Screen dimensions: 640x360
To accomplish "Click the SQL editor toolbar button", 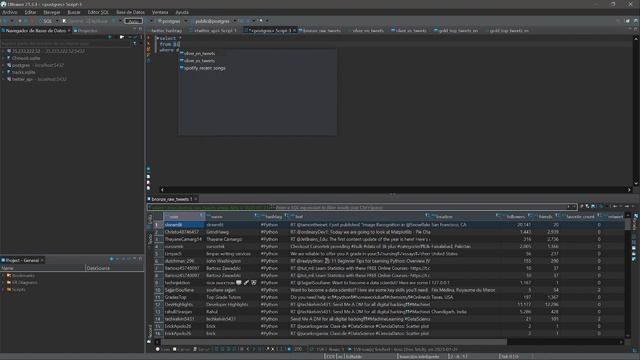I will click(x=46, y=21).
